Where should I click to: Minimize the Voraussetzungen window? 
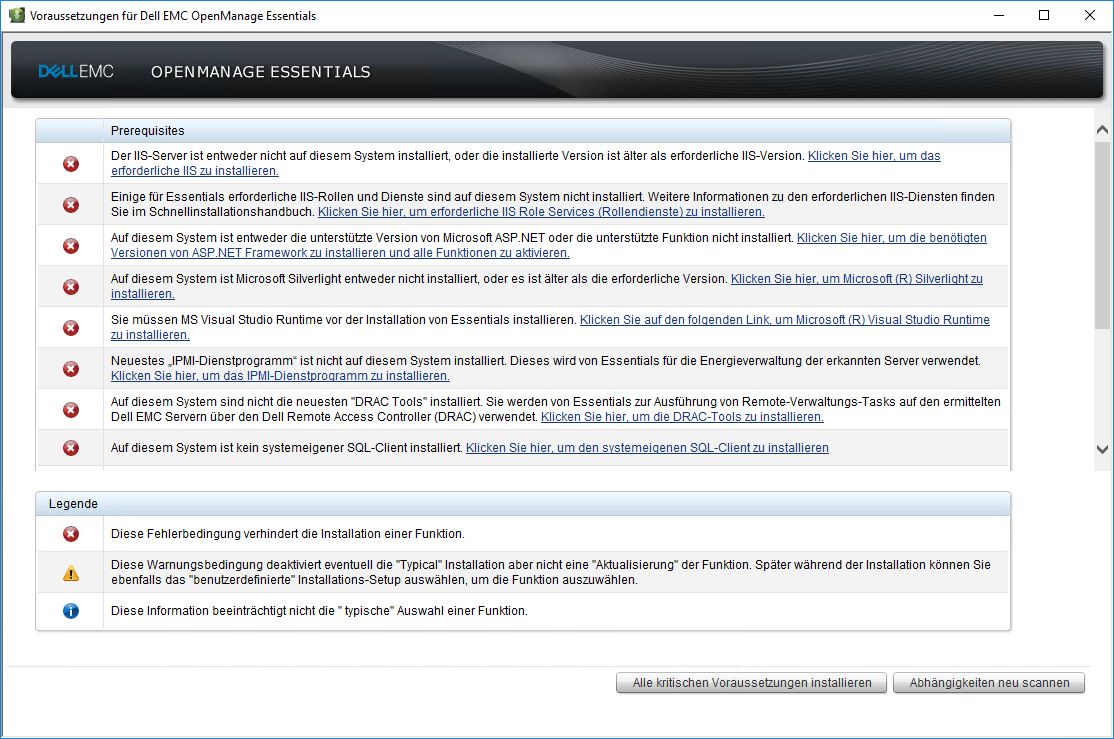tap(999, 15)
